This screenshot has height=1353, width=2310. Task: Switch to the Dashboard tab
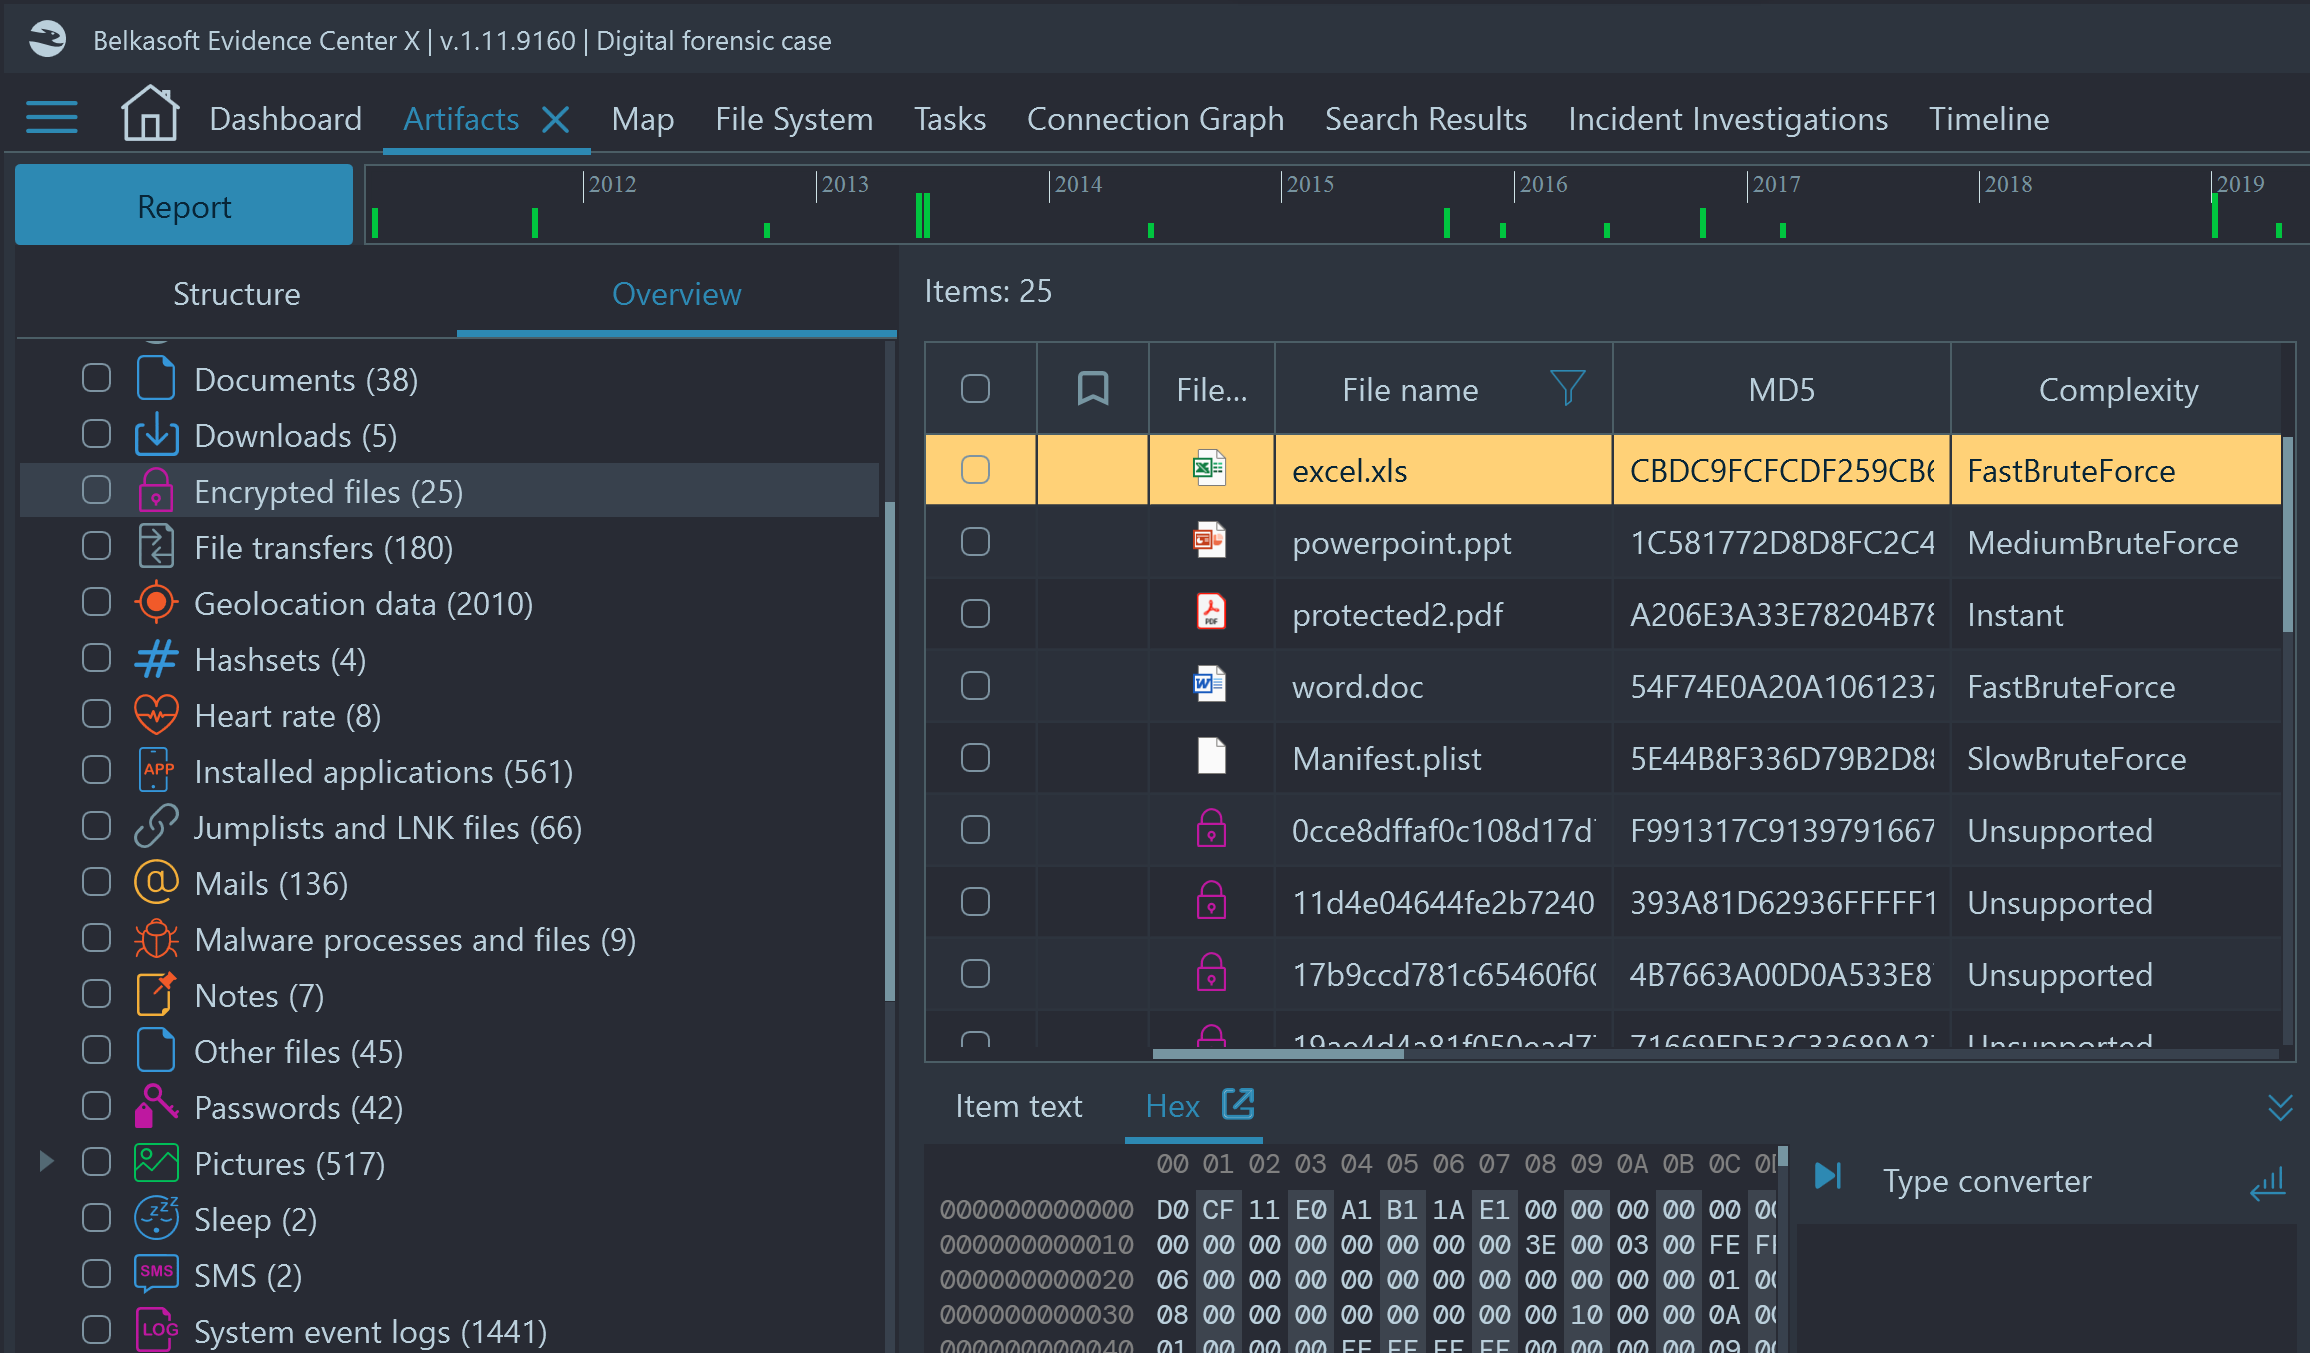tap(285, 120)
